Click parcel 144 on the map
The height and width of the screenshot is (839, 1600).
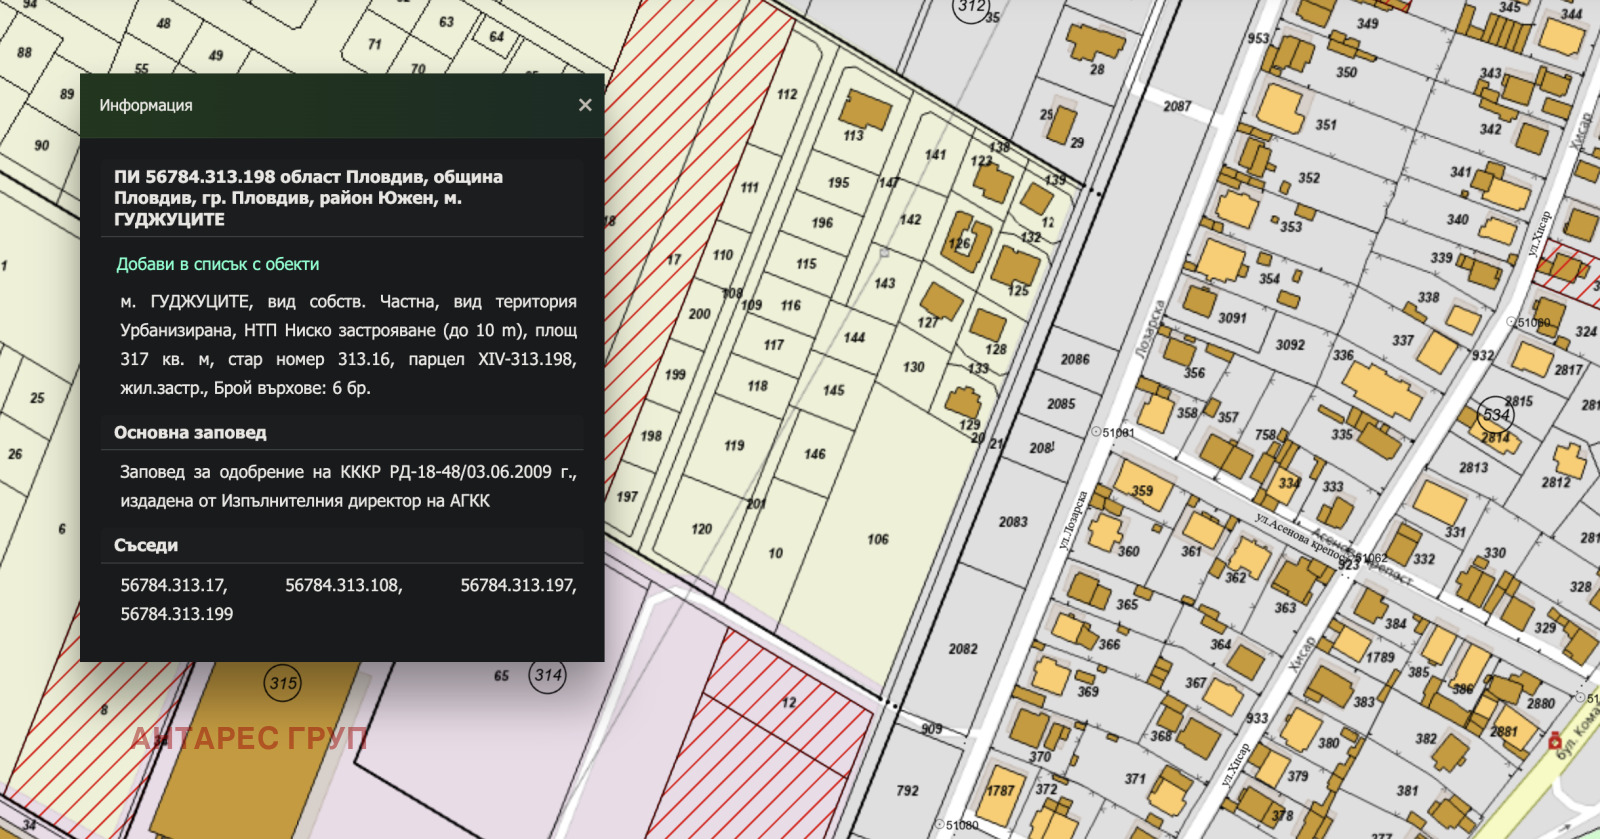click(854, 337)
